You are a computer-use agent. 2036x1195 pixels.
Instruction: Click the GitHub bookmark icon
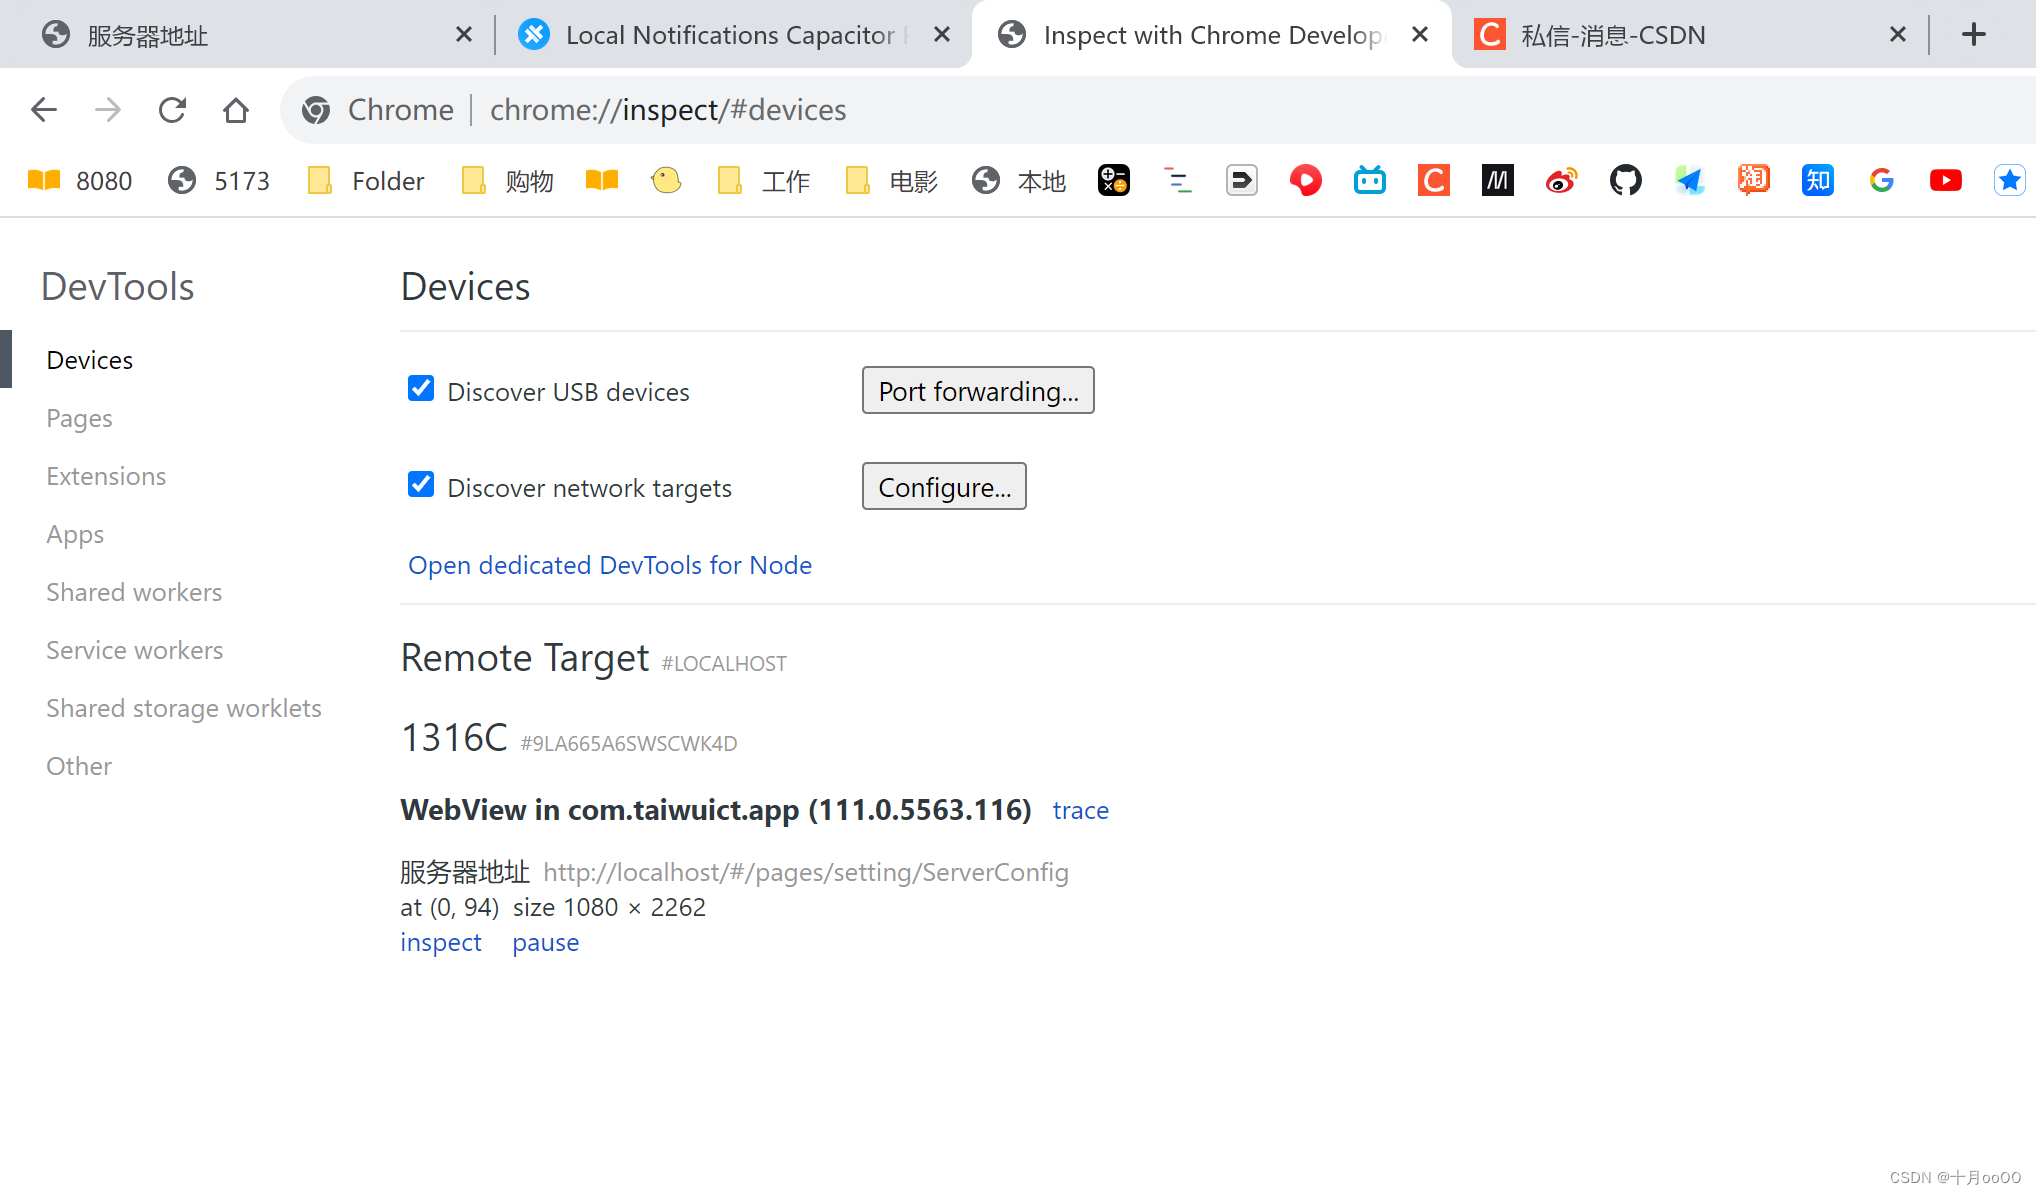tap(1625, 181)
